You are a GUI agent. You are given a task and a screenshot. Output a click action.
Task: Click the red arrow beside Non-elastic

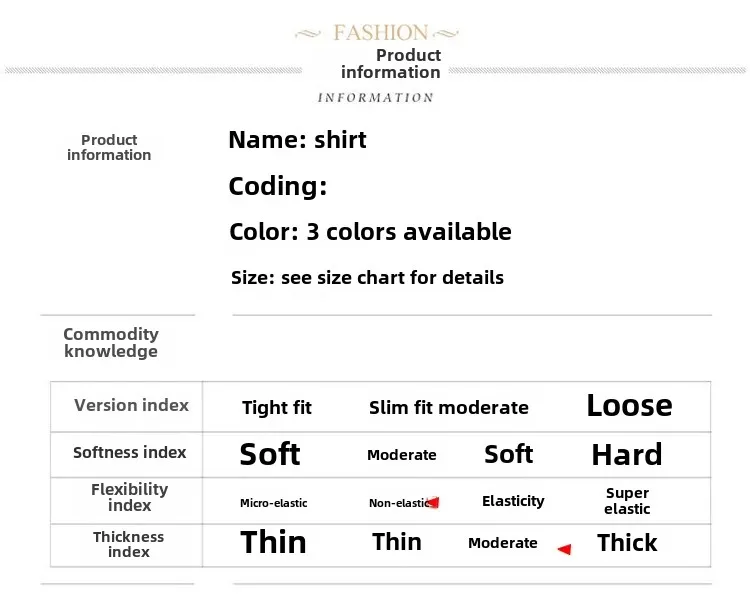433,502
